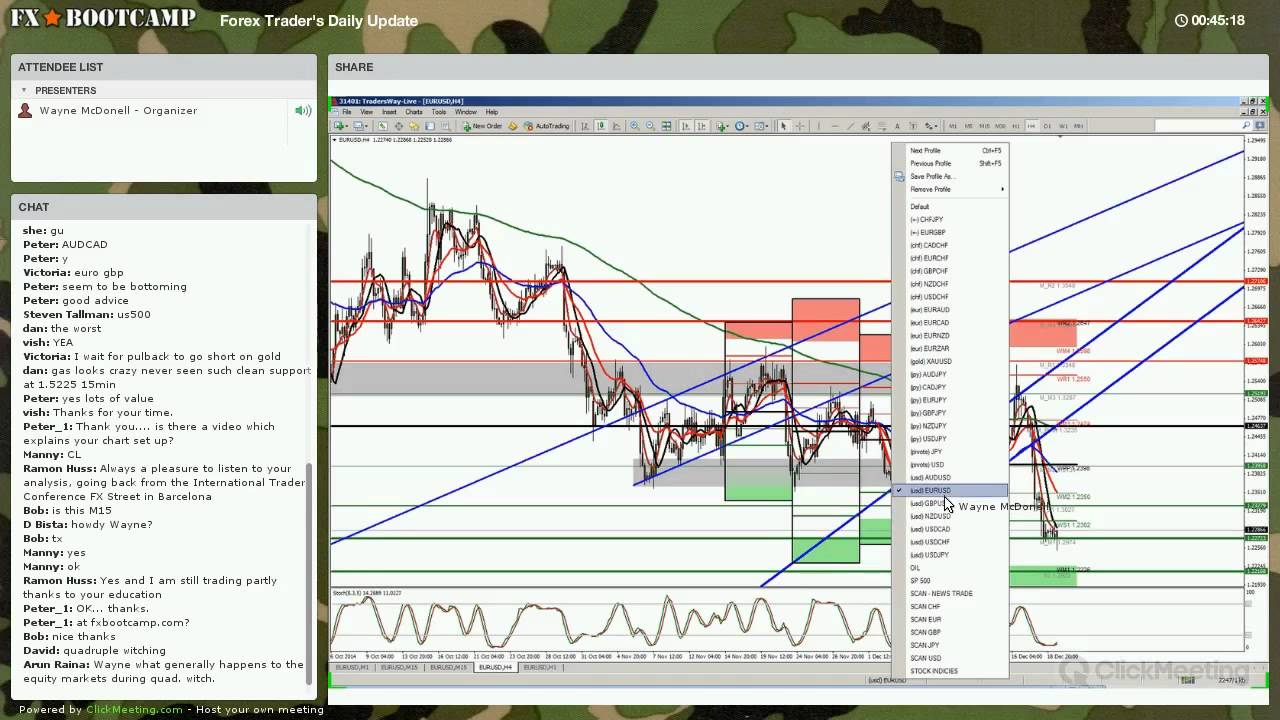The height and width of the screenshot is (720, 1280).
Task: Open the periods clock dropdown icon
Action: click(740, 126)
